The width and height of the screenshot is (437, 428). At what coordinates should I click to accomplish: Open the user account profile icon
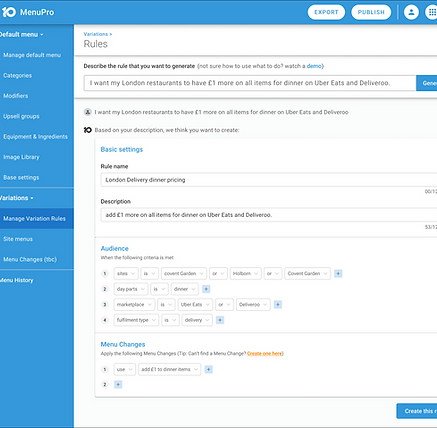[x=411, y=12]
